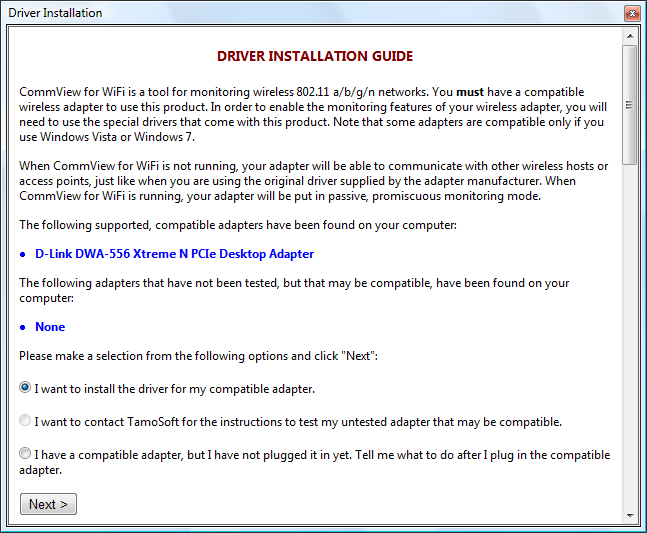
Task: Click the bold word "must"
Action: coord(470,92)
